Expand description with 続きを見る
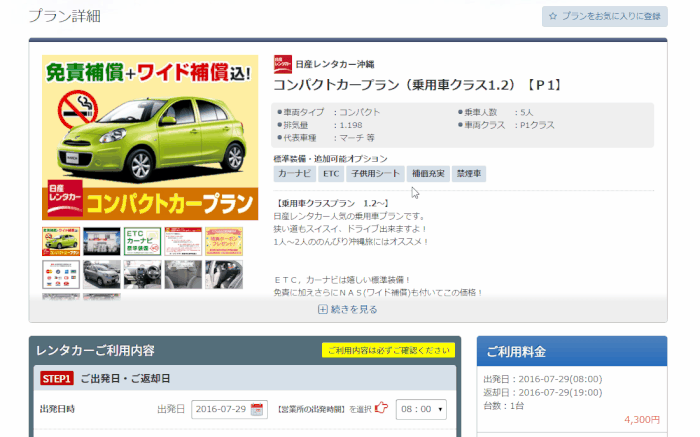Image resolution: width=700 pixels, height=437 pixels. coord(348,309)
